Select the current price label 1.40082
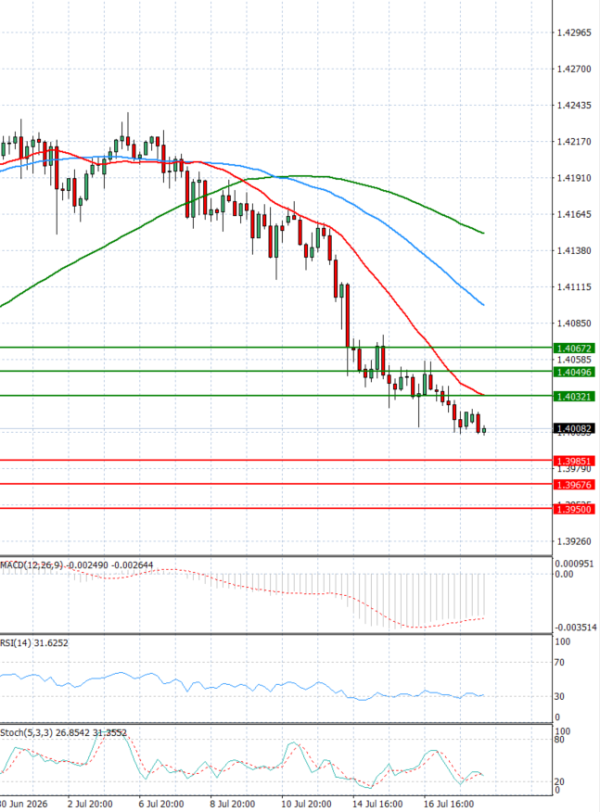600x812 pixels. click(x=574, y=428)
